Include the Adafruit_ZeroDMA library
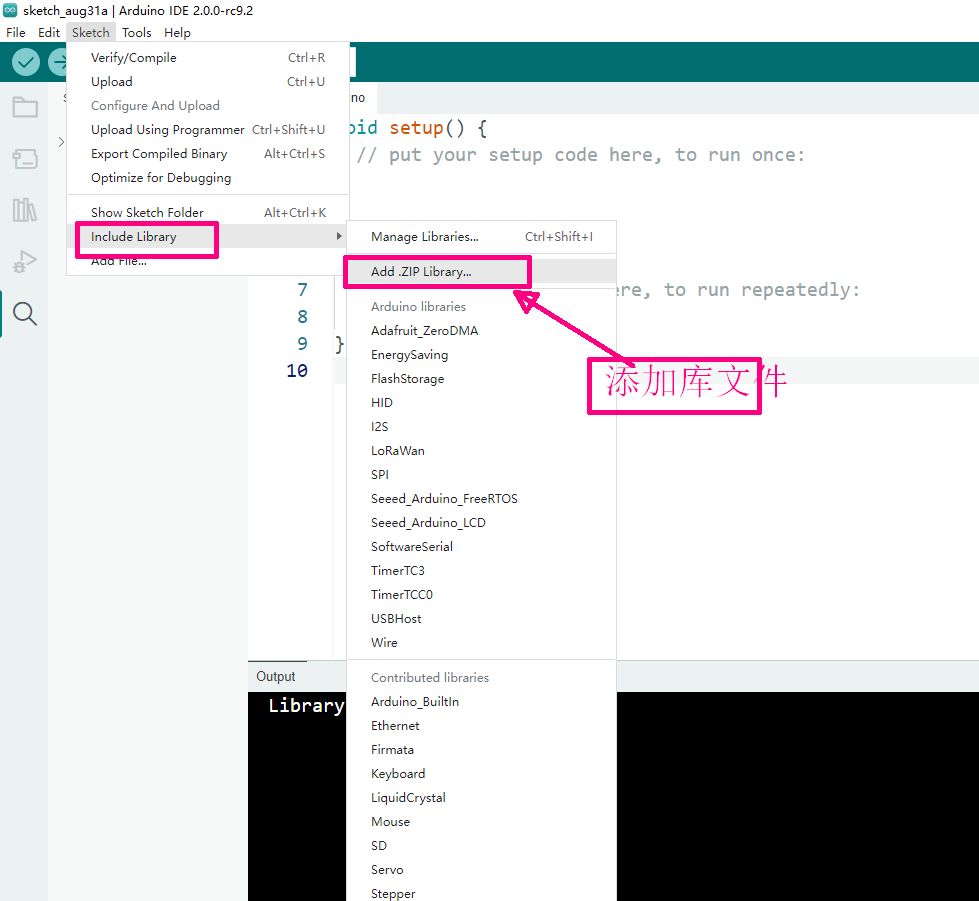Screen dimensions: 979x901 [481, 331]
